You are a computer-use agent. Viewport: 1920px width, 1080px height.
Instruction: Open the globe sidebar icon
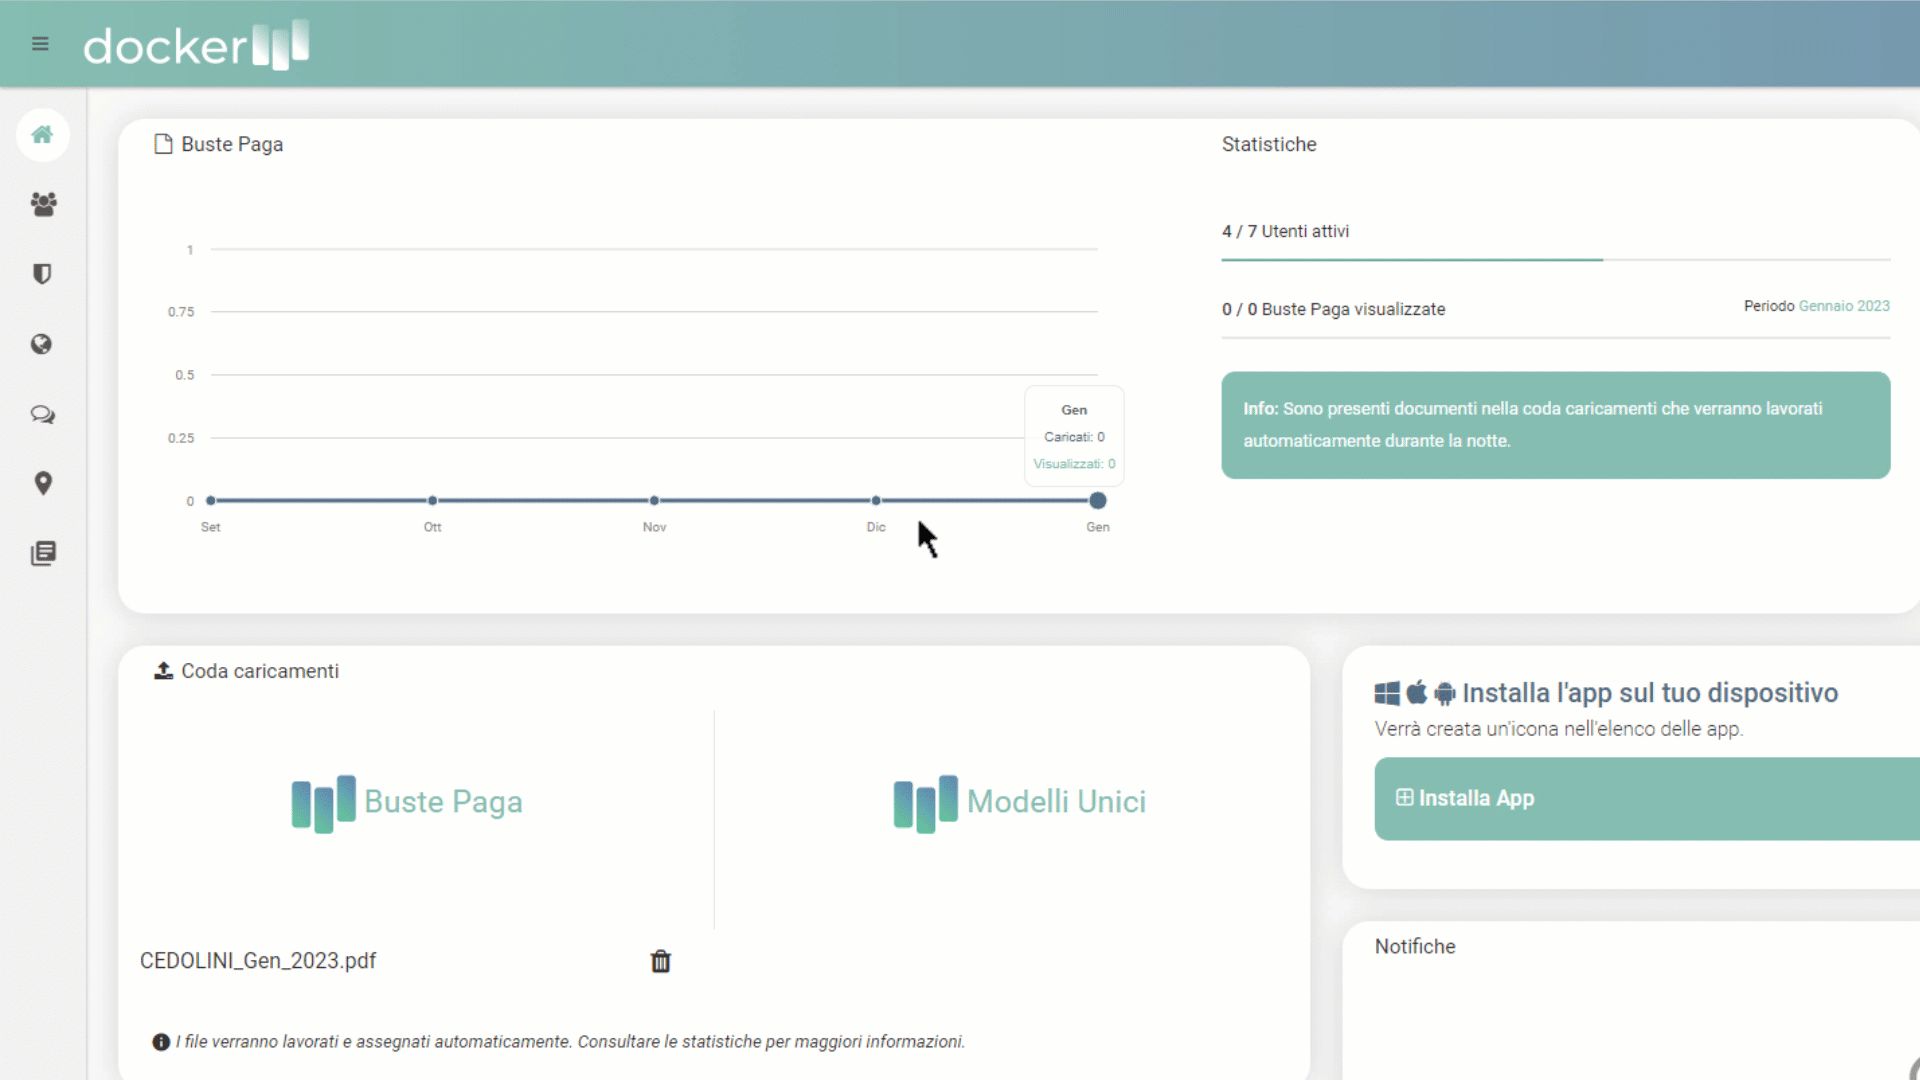(42, 344)
